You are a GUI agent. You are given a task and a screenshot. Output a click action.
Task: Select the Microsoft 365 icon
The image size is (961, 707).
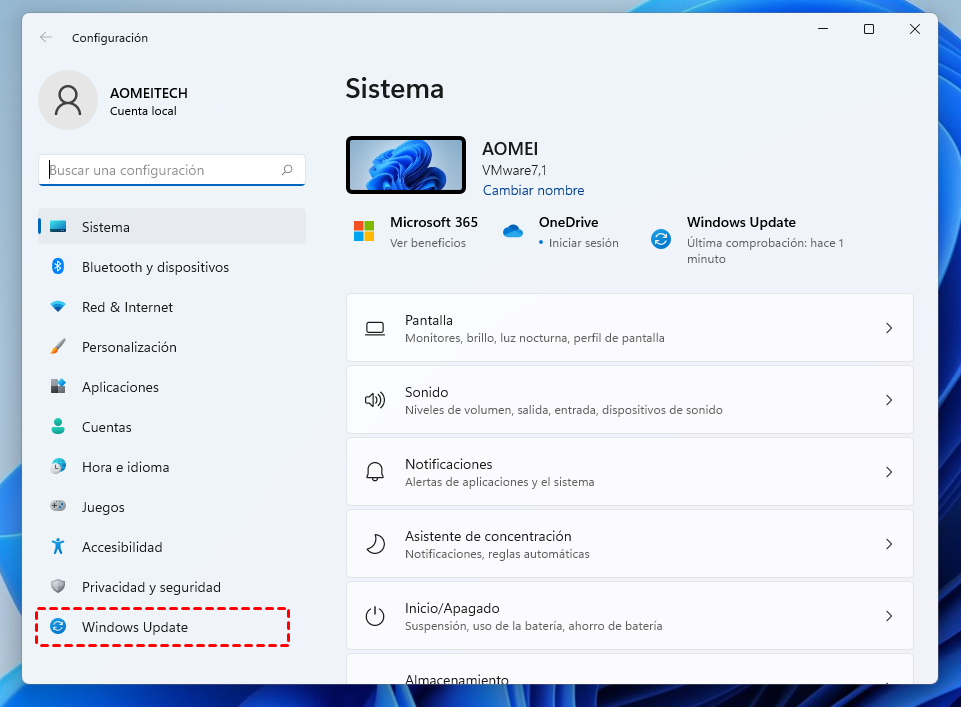coord(364,230)
